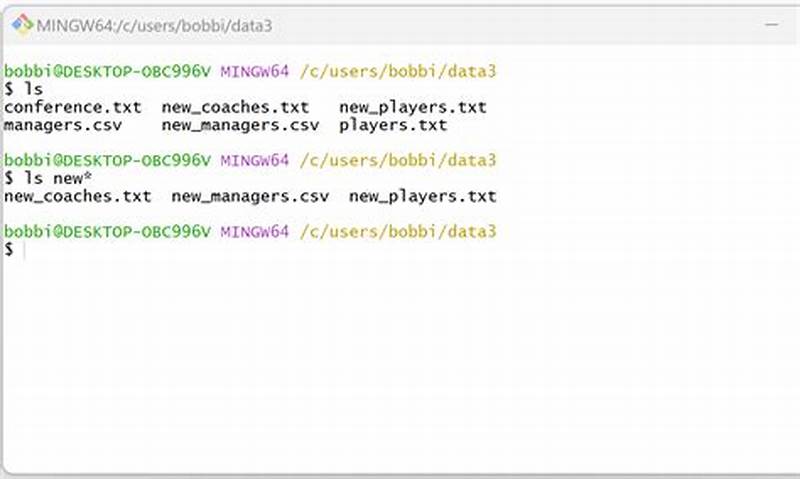Click new_coaches.txt in the first ls listing
Image resolution: width=800 pixels, height=479 pixels.
[x=235, y=107]
